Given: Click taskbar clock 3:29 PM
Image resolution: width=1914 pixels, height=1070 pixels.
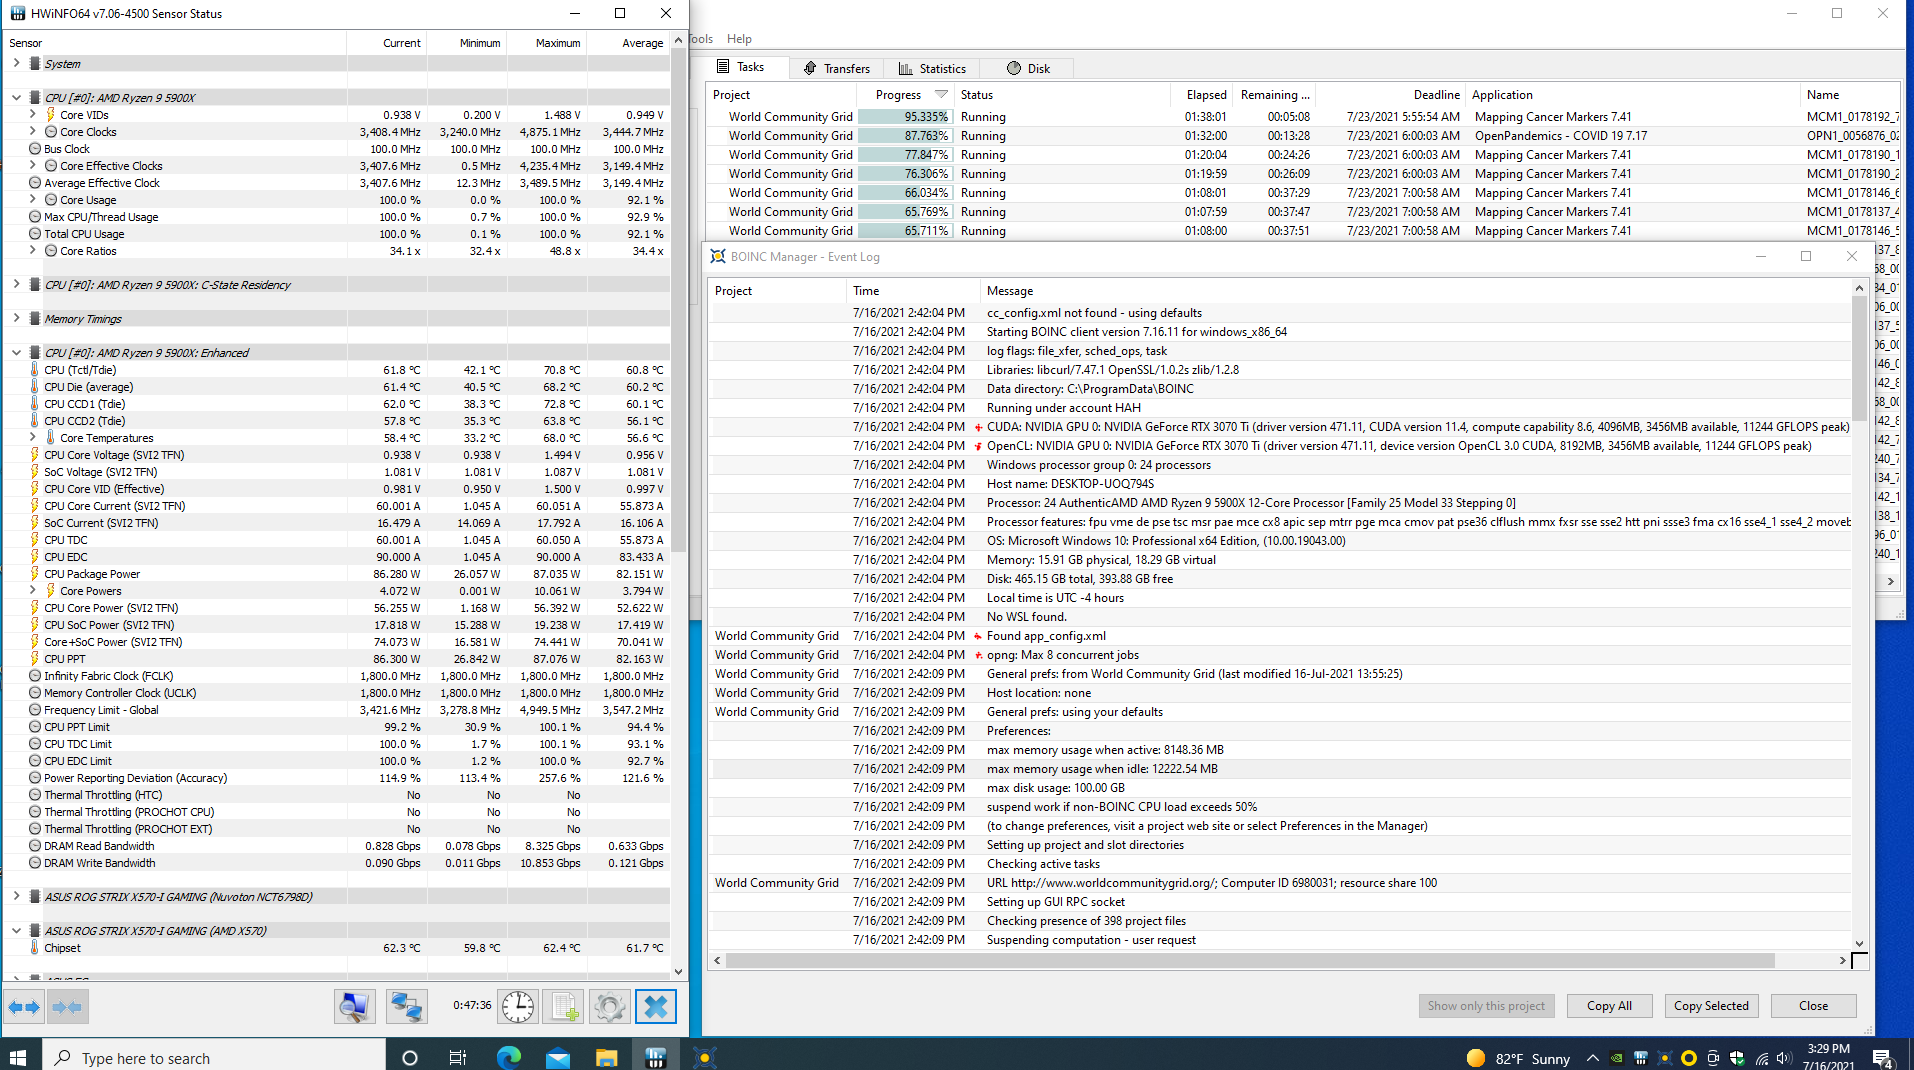Looking at the screenshot, I should (1829, 1056).
